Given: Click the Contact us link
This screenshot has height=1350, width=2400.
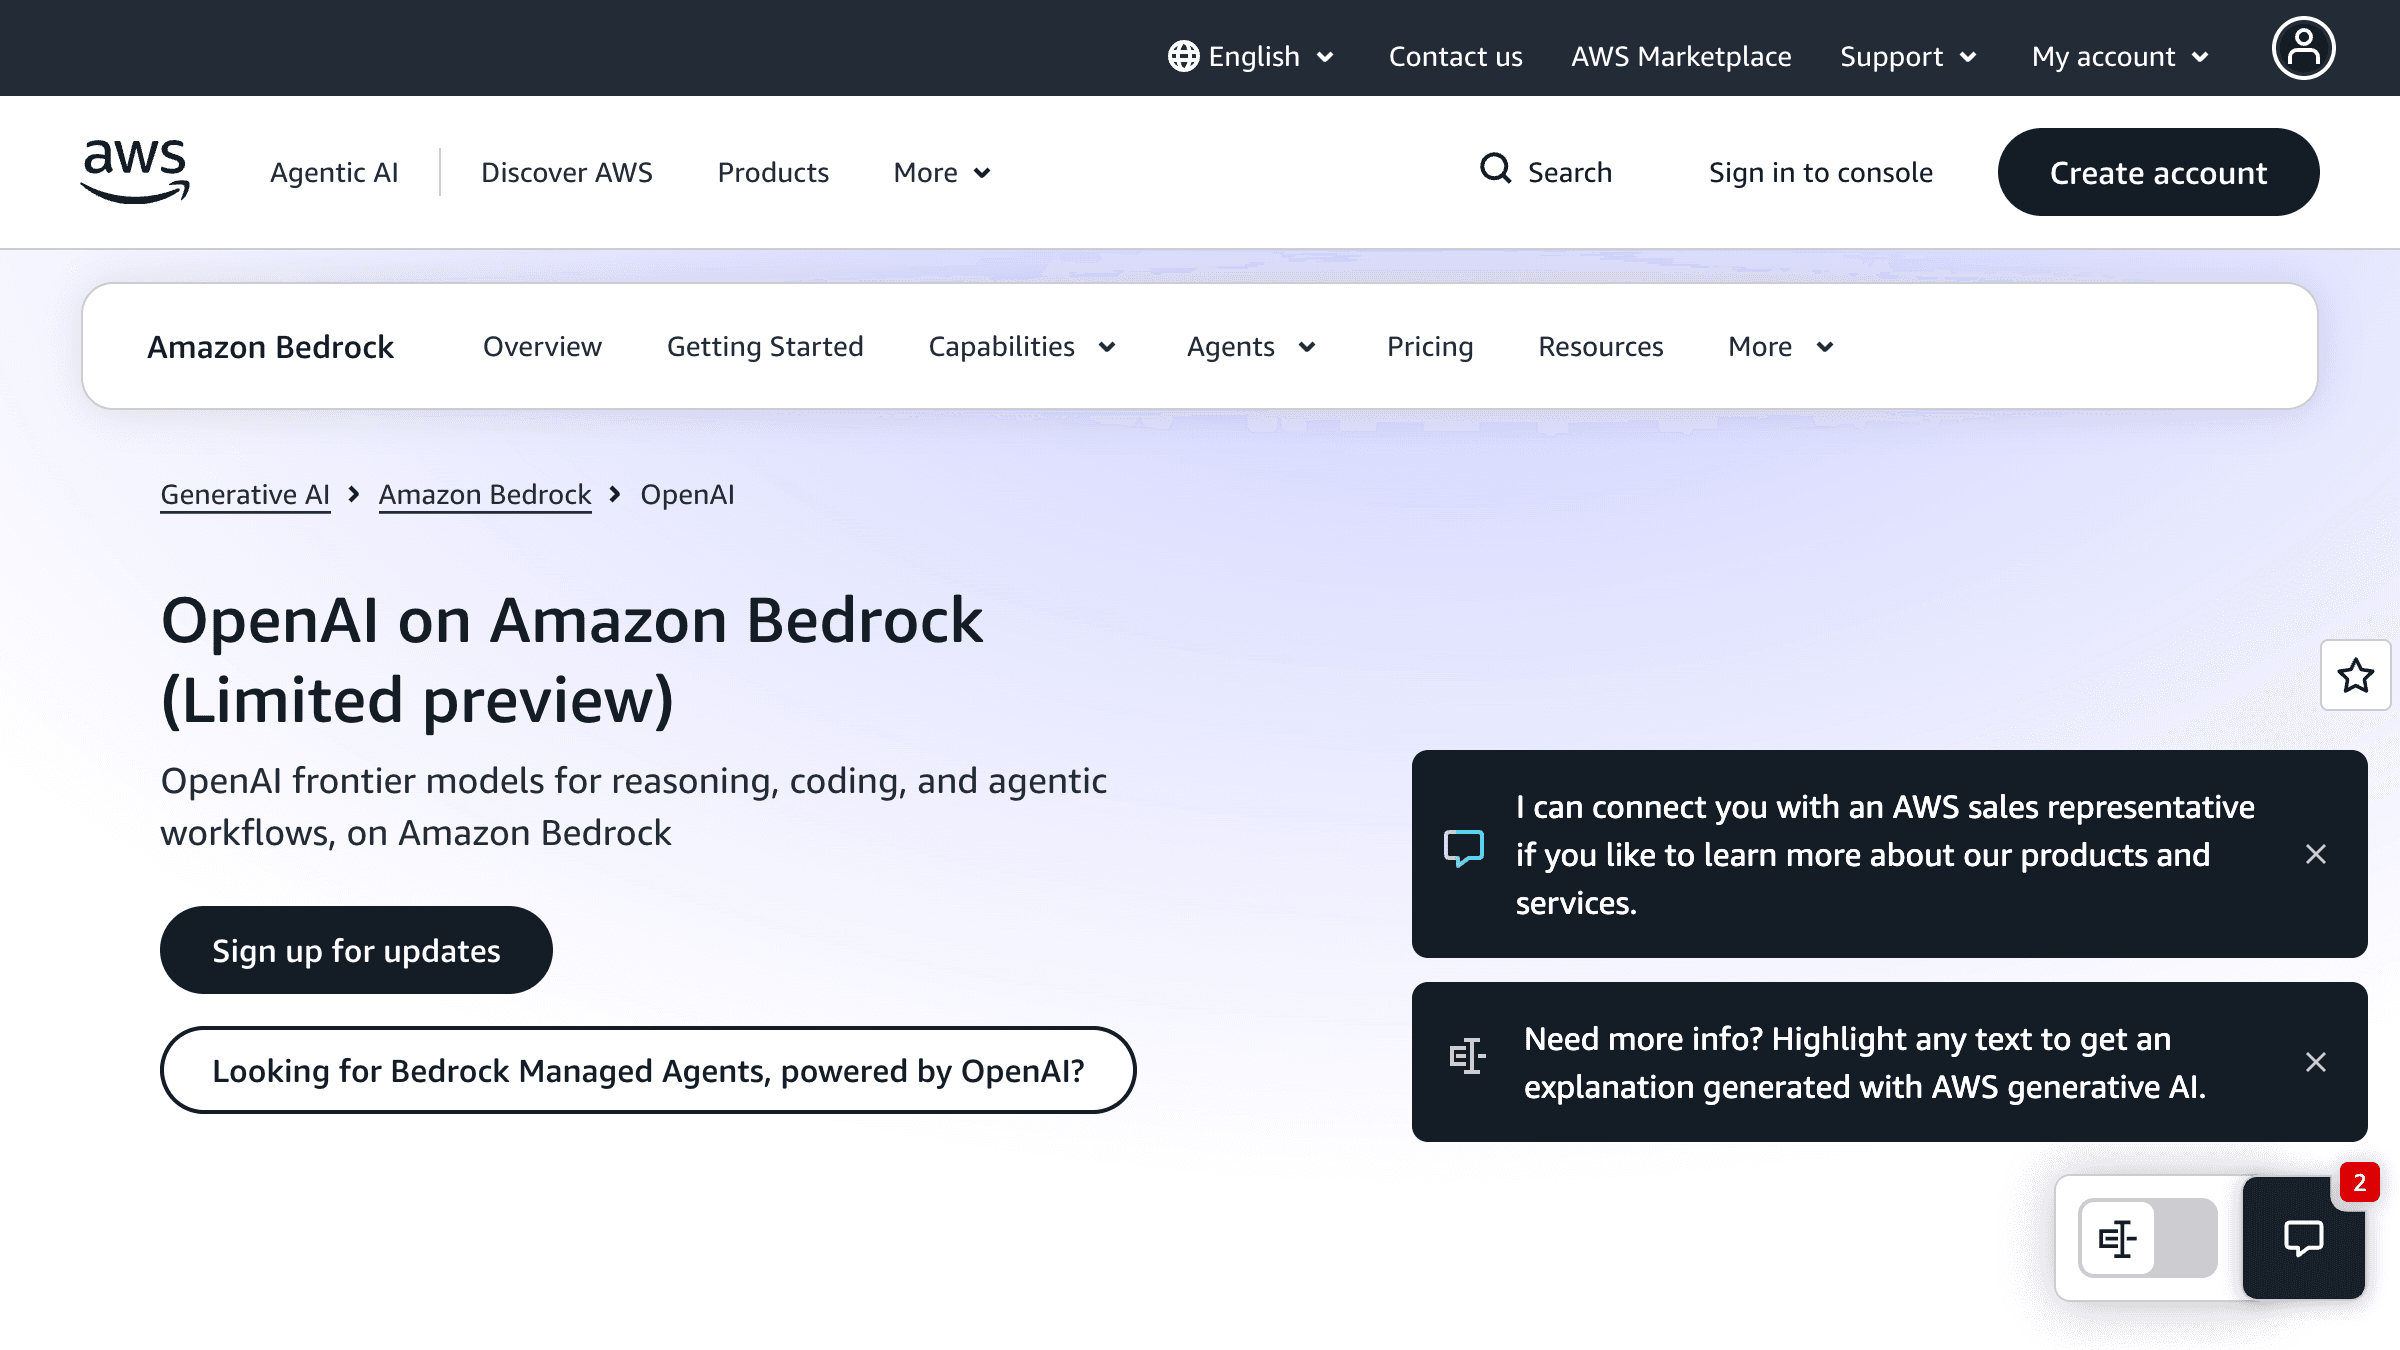Looking at the screenshot, I should tap(1455, 56).
